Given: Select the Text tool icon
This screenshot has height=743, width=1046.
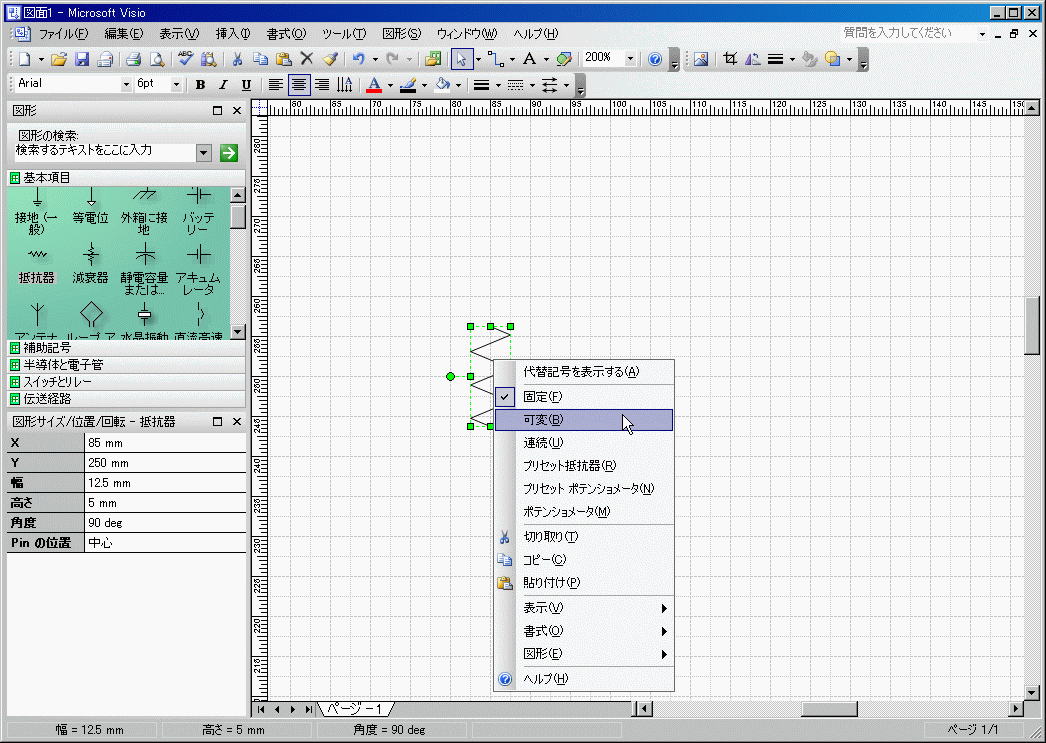Looking at the screenshot, I should 529,59.
